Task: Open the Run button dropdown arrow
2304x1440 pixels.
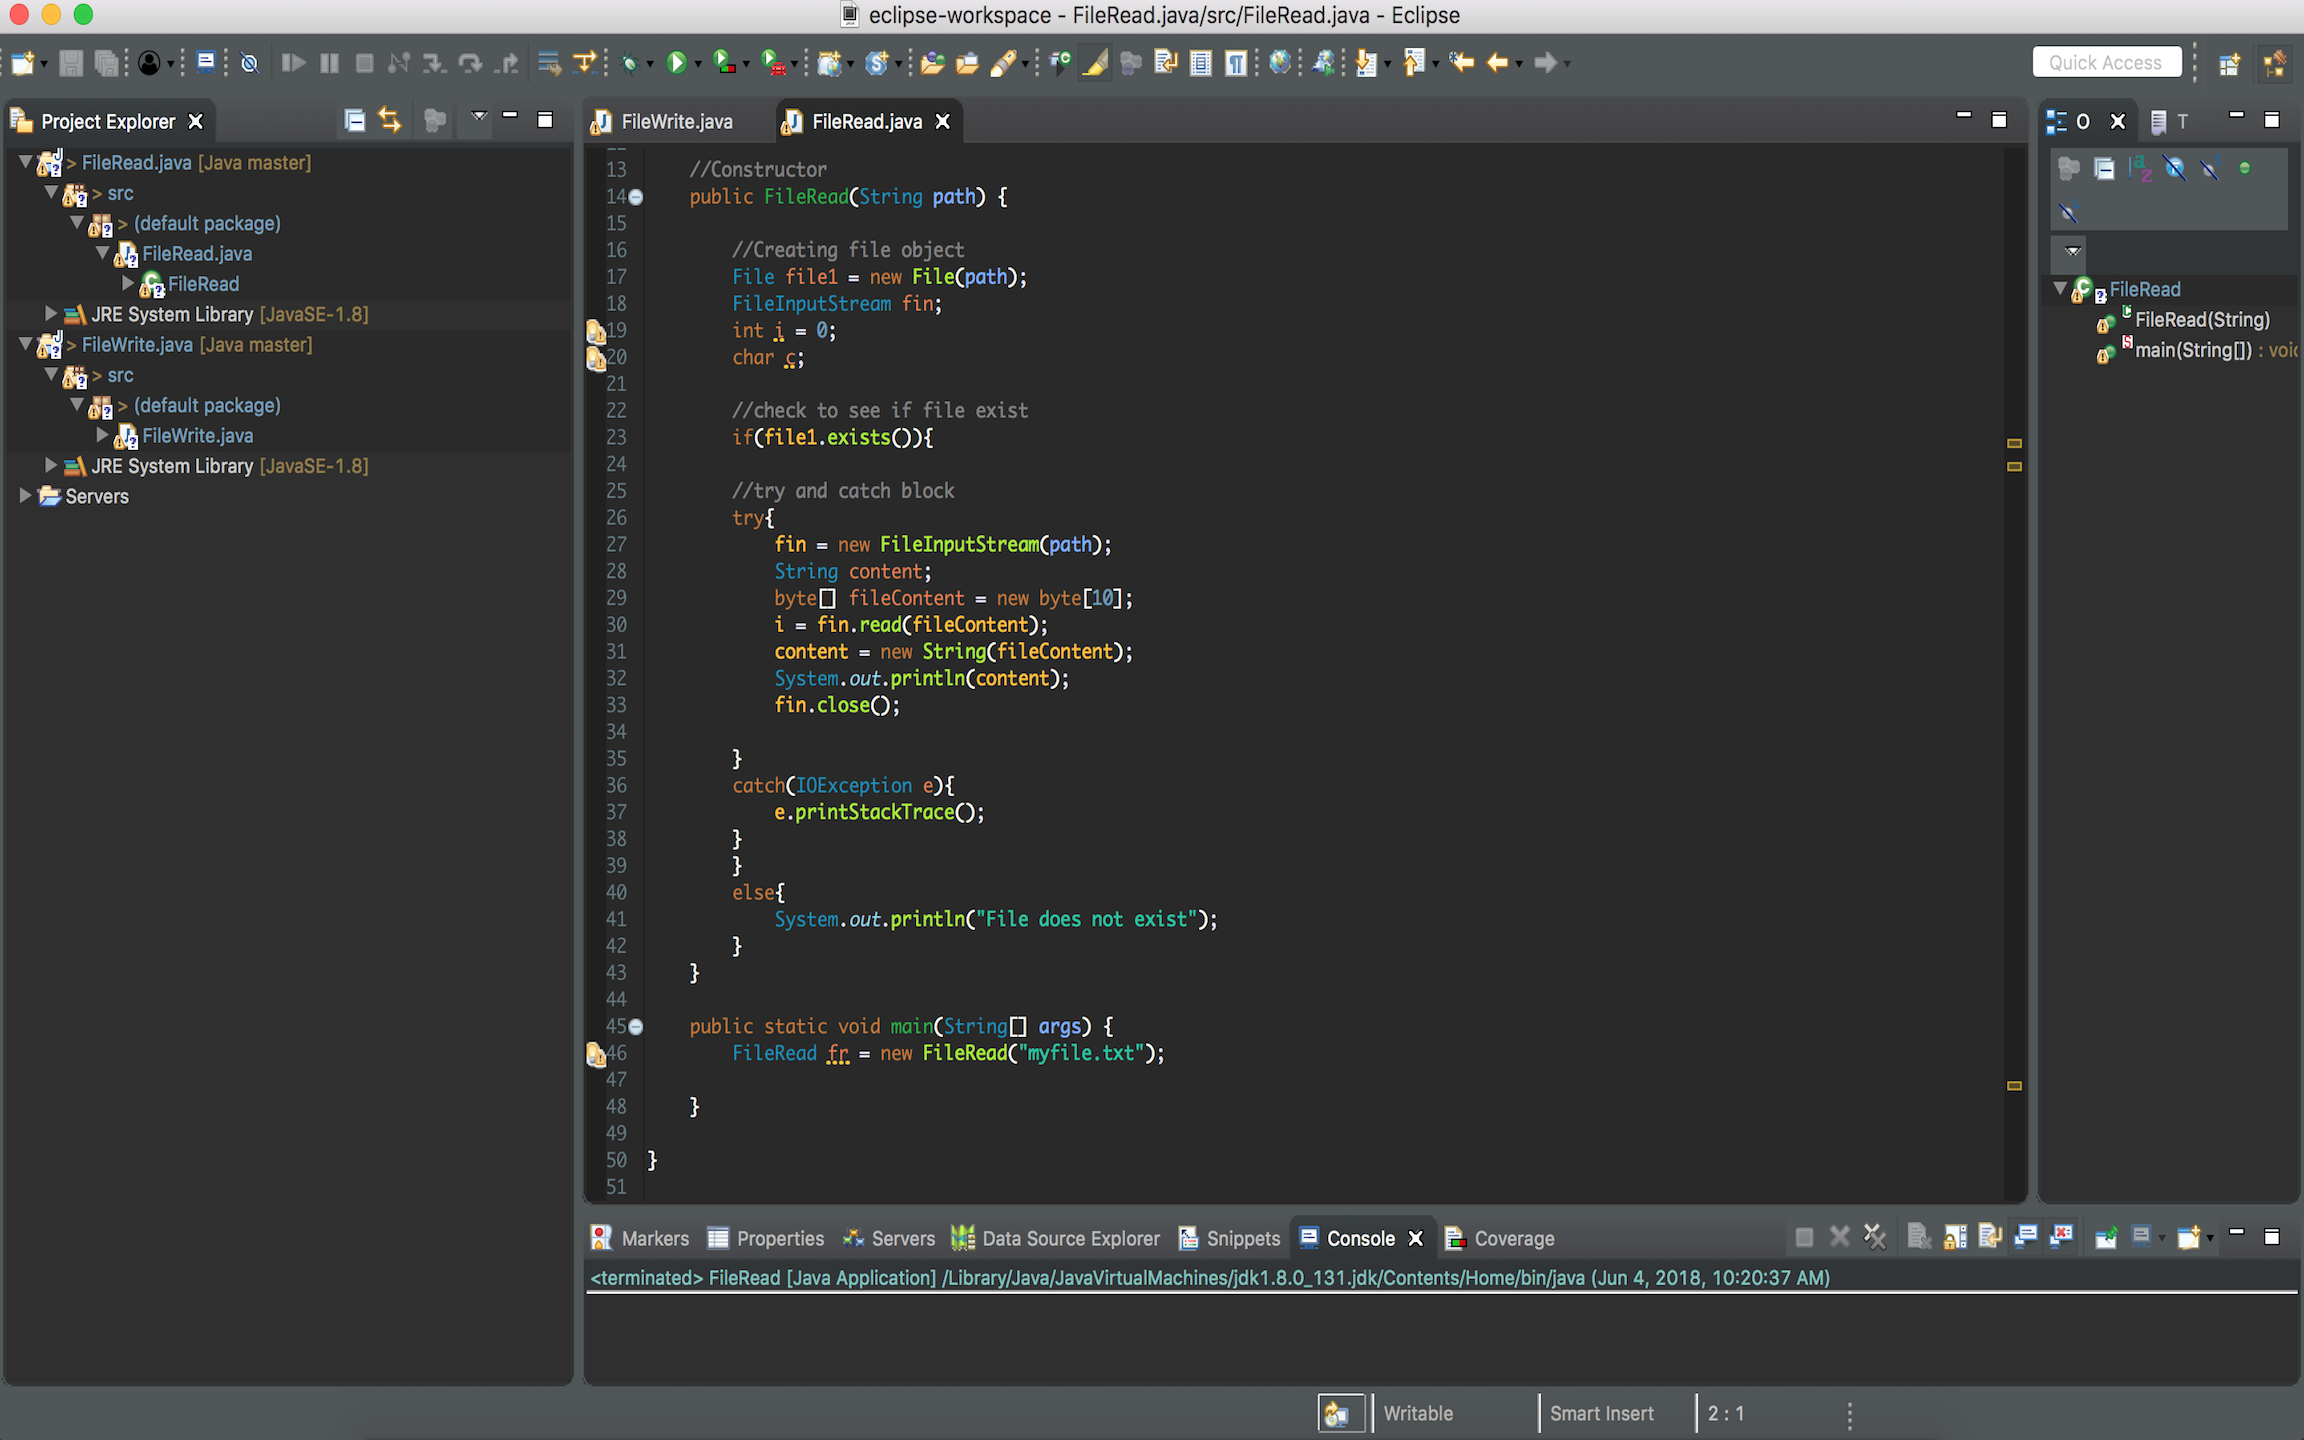Action: 697,64
